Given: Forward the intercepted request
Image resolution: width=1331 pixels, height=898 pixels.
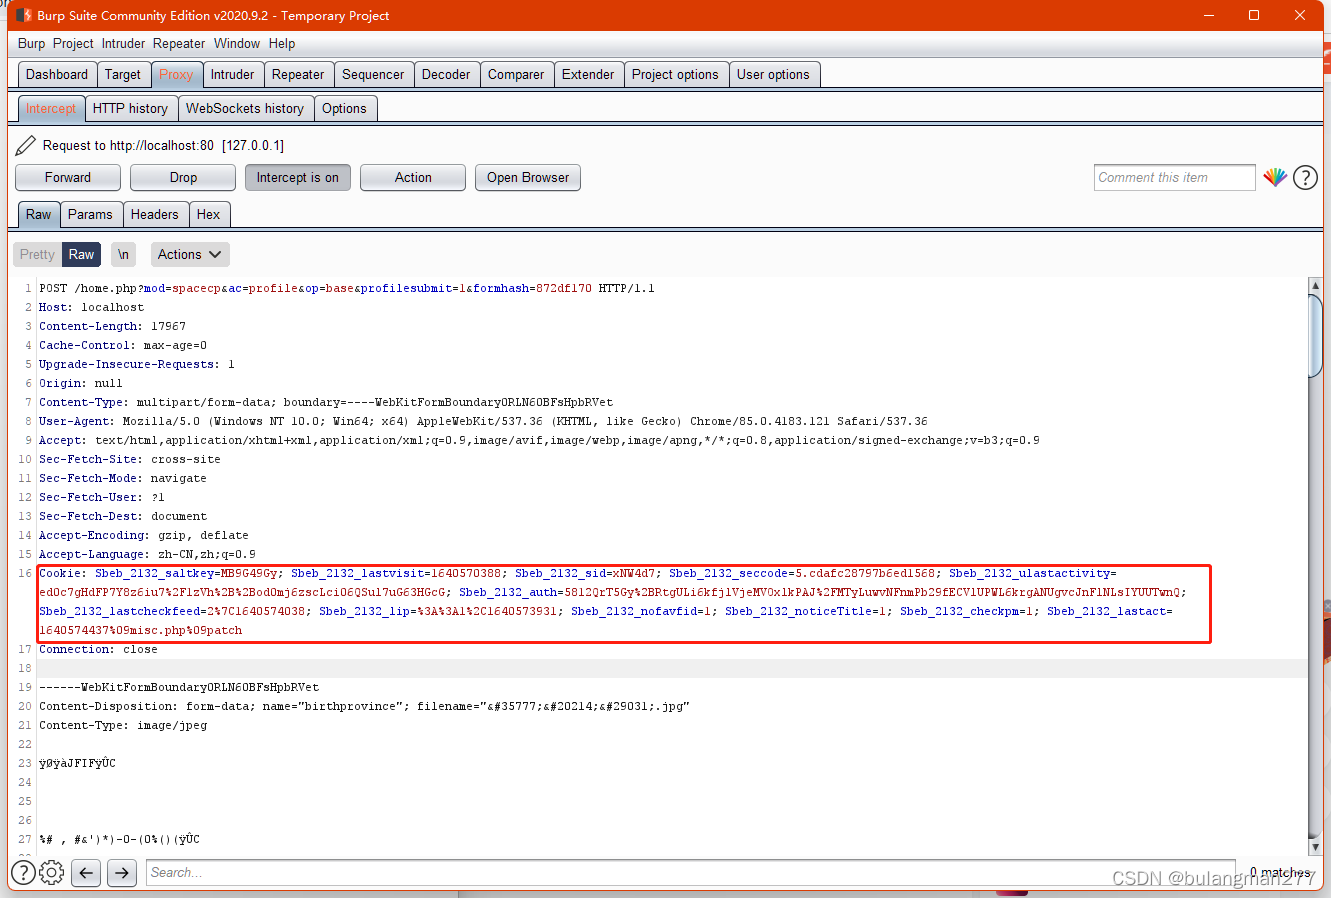Looking at the screenshot, I should (68, 177).
